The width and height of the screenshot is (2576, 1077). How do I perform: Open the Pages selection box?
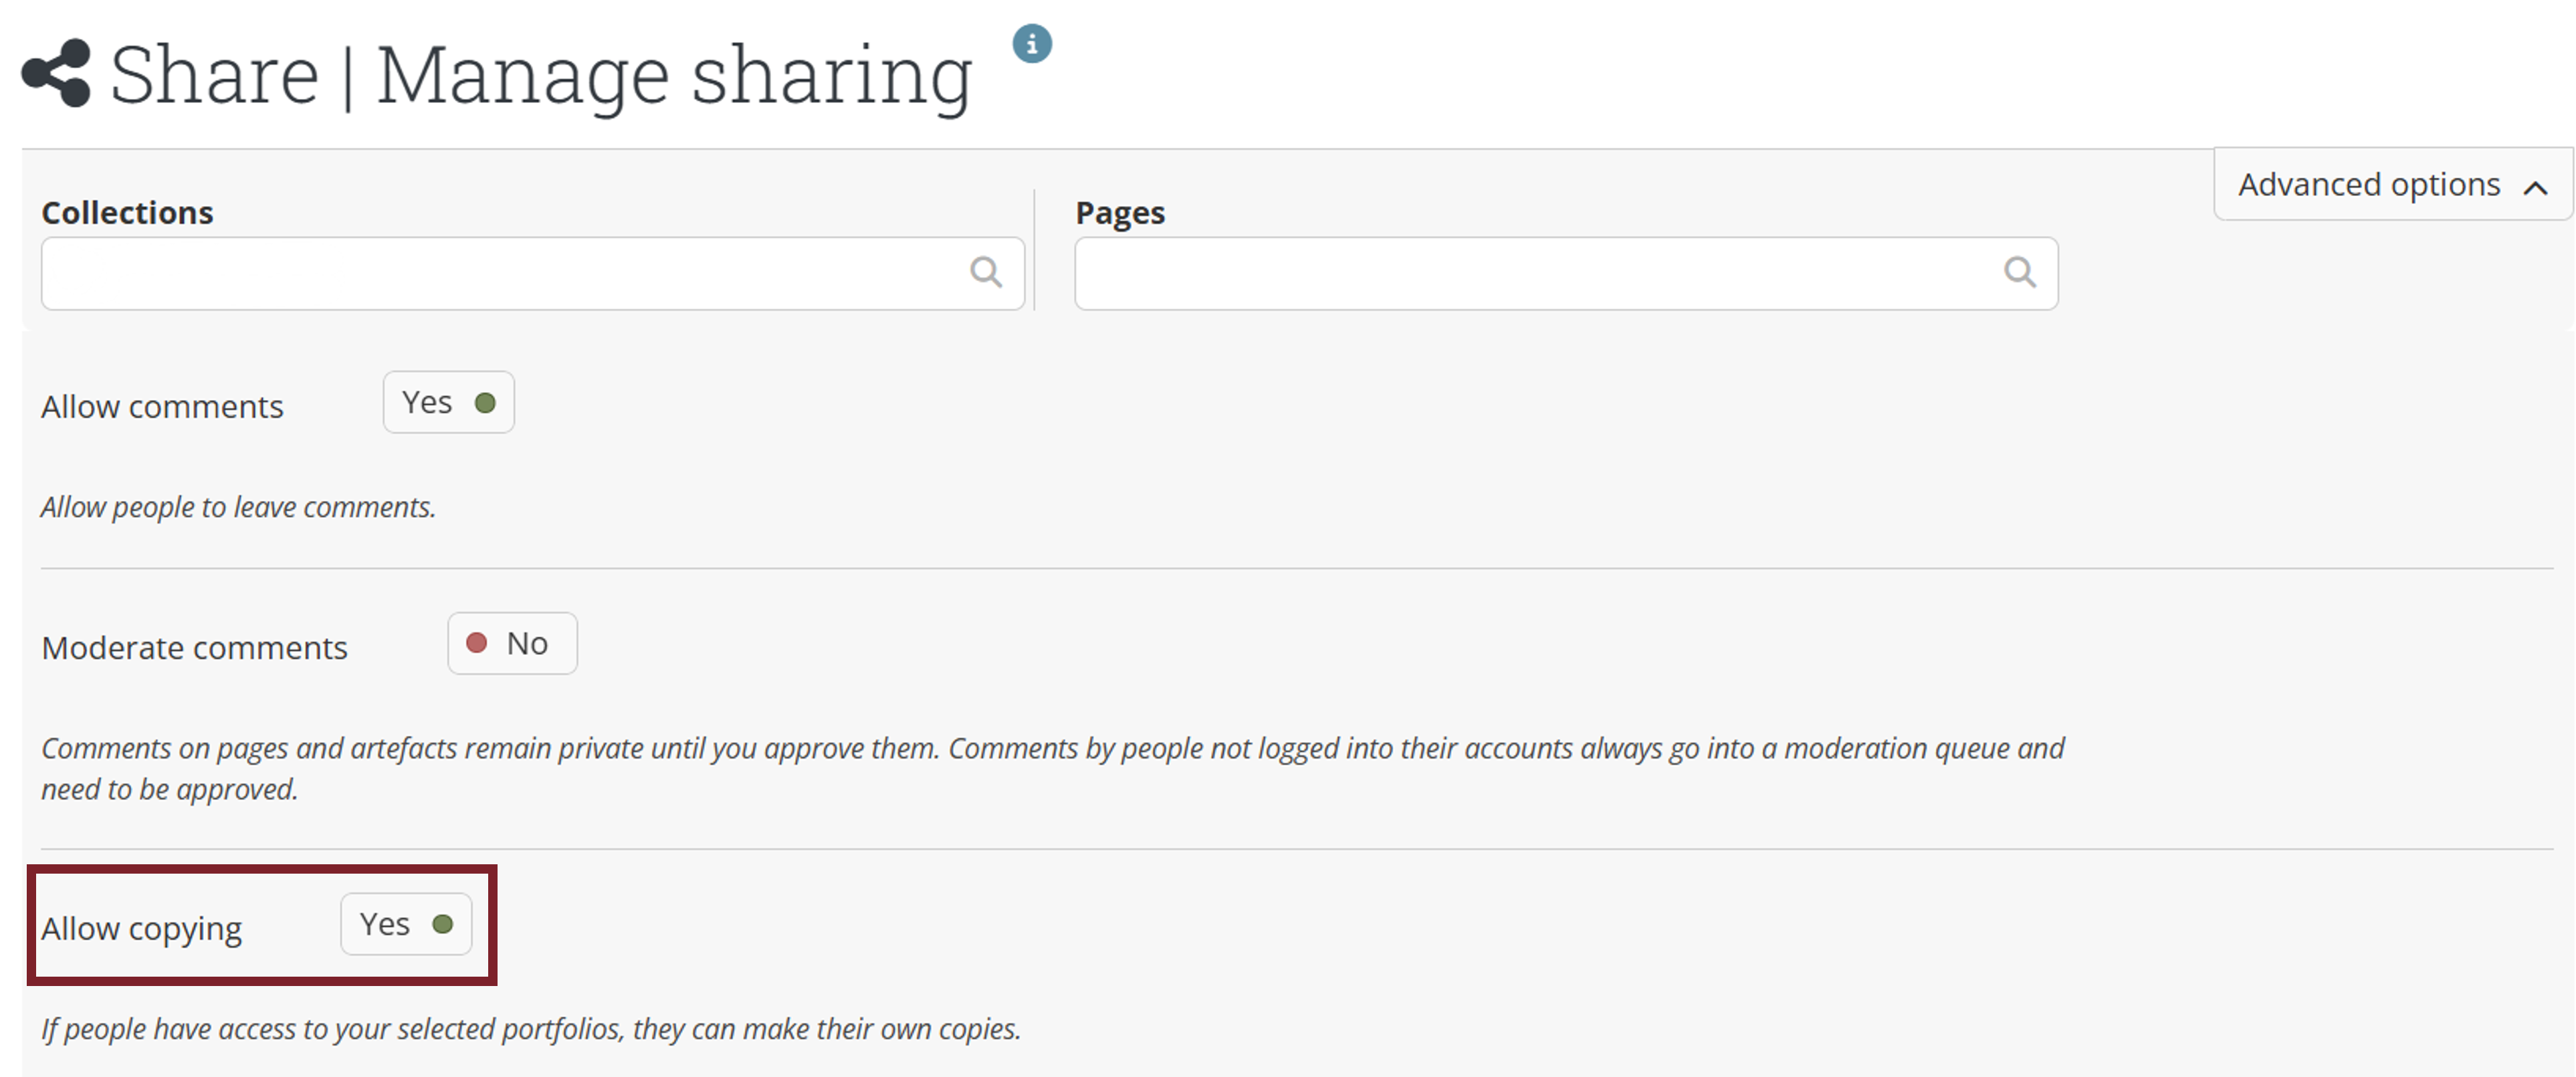coord(1530,273)
